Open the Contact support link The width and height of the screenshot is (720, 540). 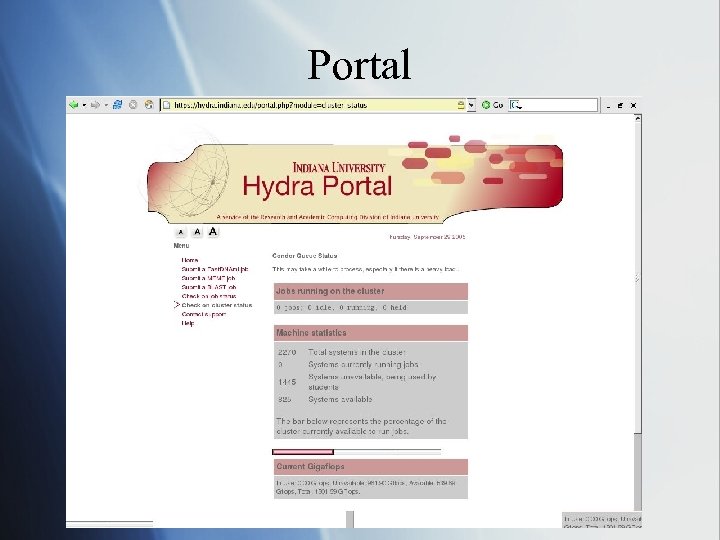click(204, 315)
